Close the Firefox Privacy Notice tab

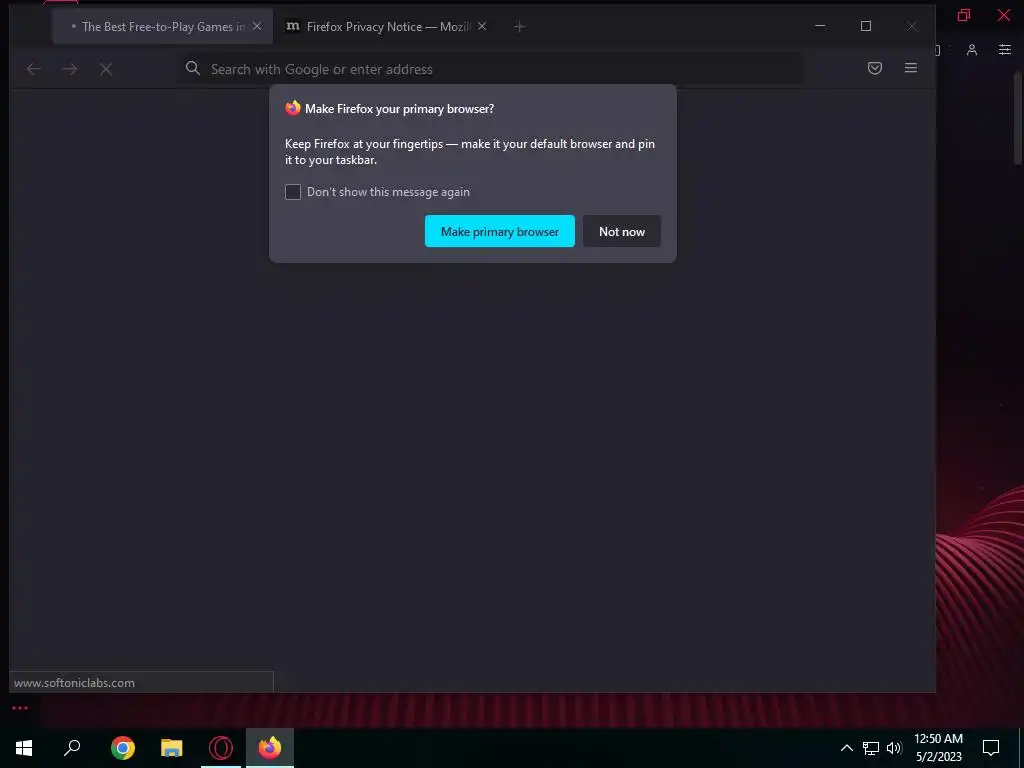pyautogui.click(x=482, y=26)
